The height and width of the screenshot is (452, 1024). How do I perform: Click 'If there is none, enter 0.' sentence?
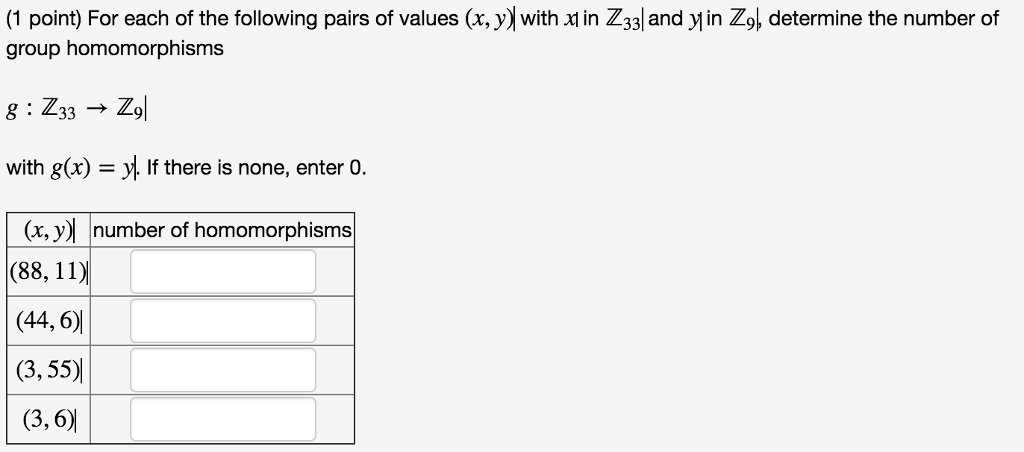click(x=257, y=169)
